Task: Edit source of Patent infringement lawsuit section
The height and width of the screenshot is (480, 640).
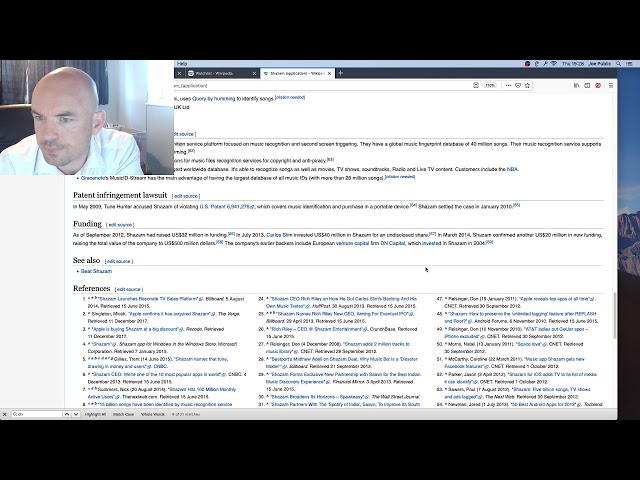Action: pyautogui.click(x=186, y=196)
